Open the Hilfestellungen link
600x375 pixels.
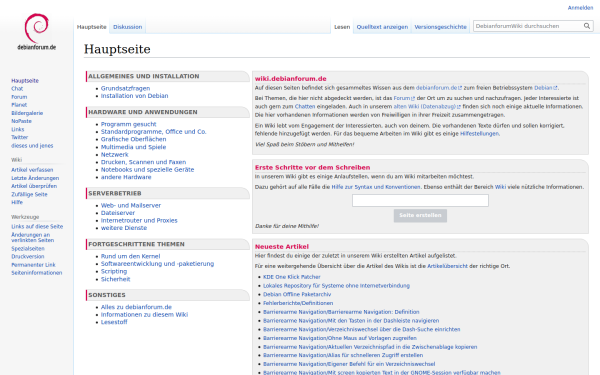(479, 134)
